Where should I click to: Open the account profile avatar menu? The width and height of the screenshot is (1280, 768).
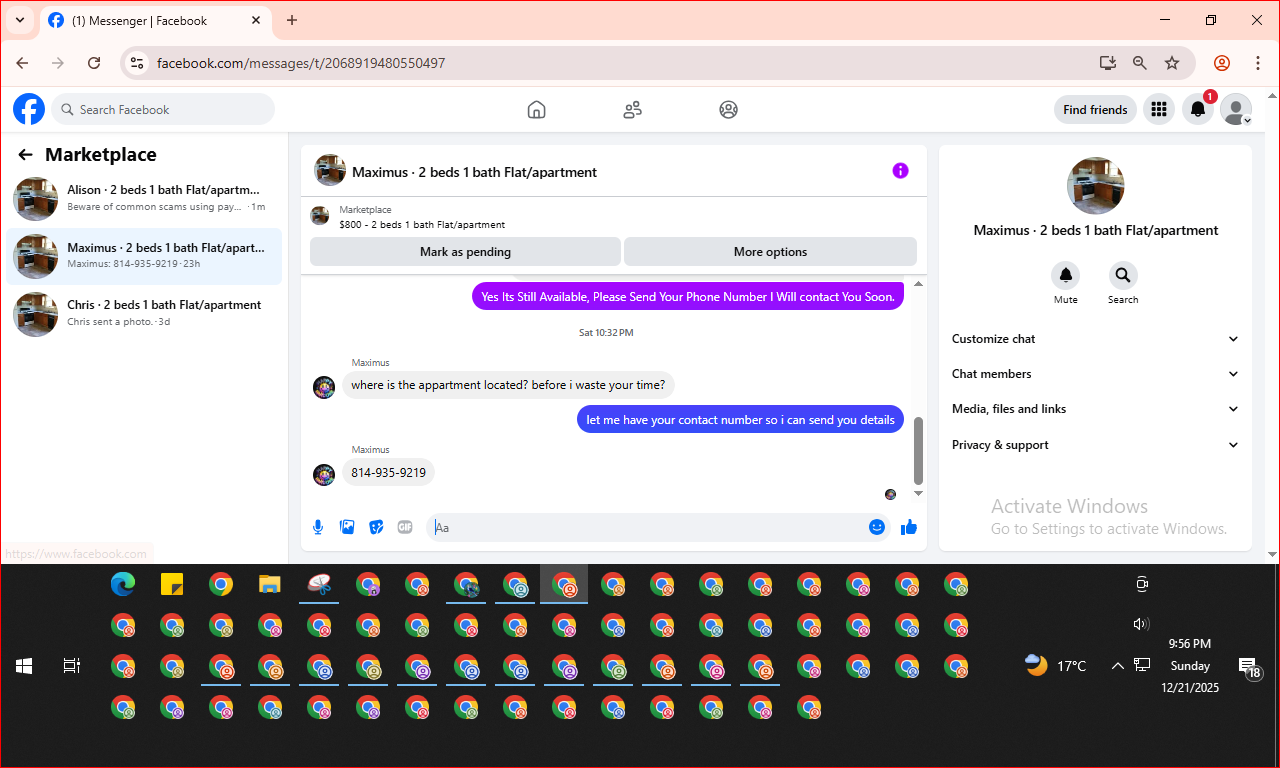tap(1236, 110)
